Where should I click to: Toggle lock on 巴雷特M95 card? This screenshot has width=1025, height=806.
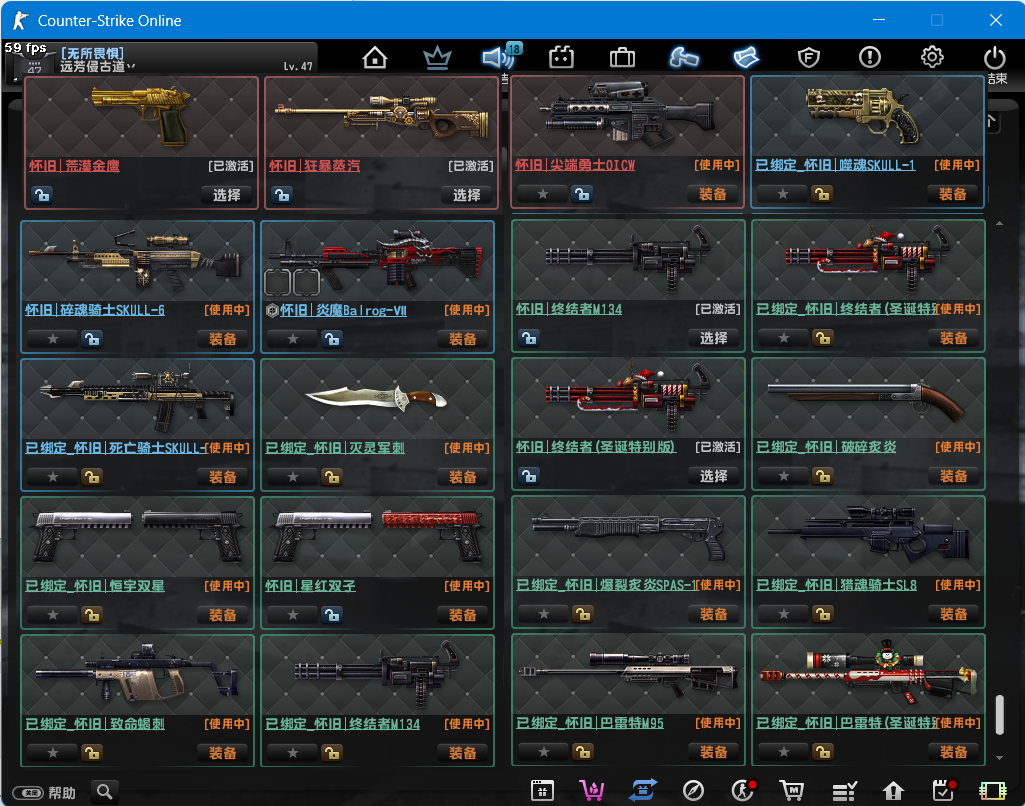point(582,752)
